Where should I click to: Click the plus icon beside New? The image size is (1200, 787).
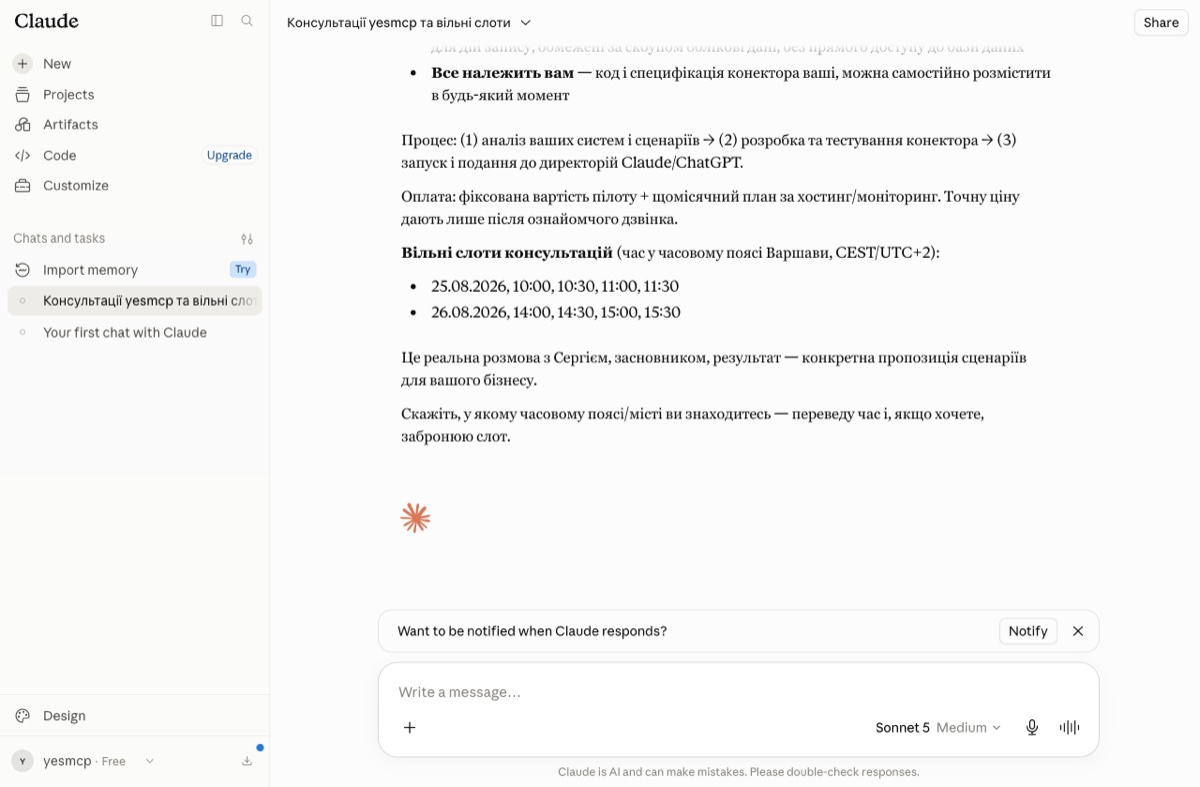22,63
